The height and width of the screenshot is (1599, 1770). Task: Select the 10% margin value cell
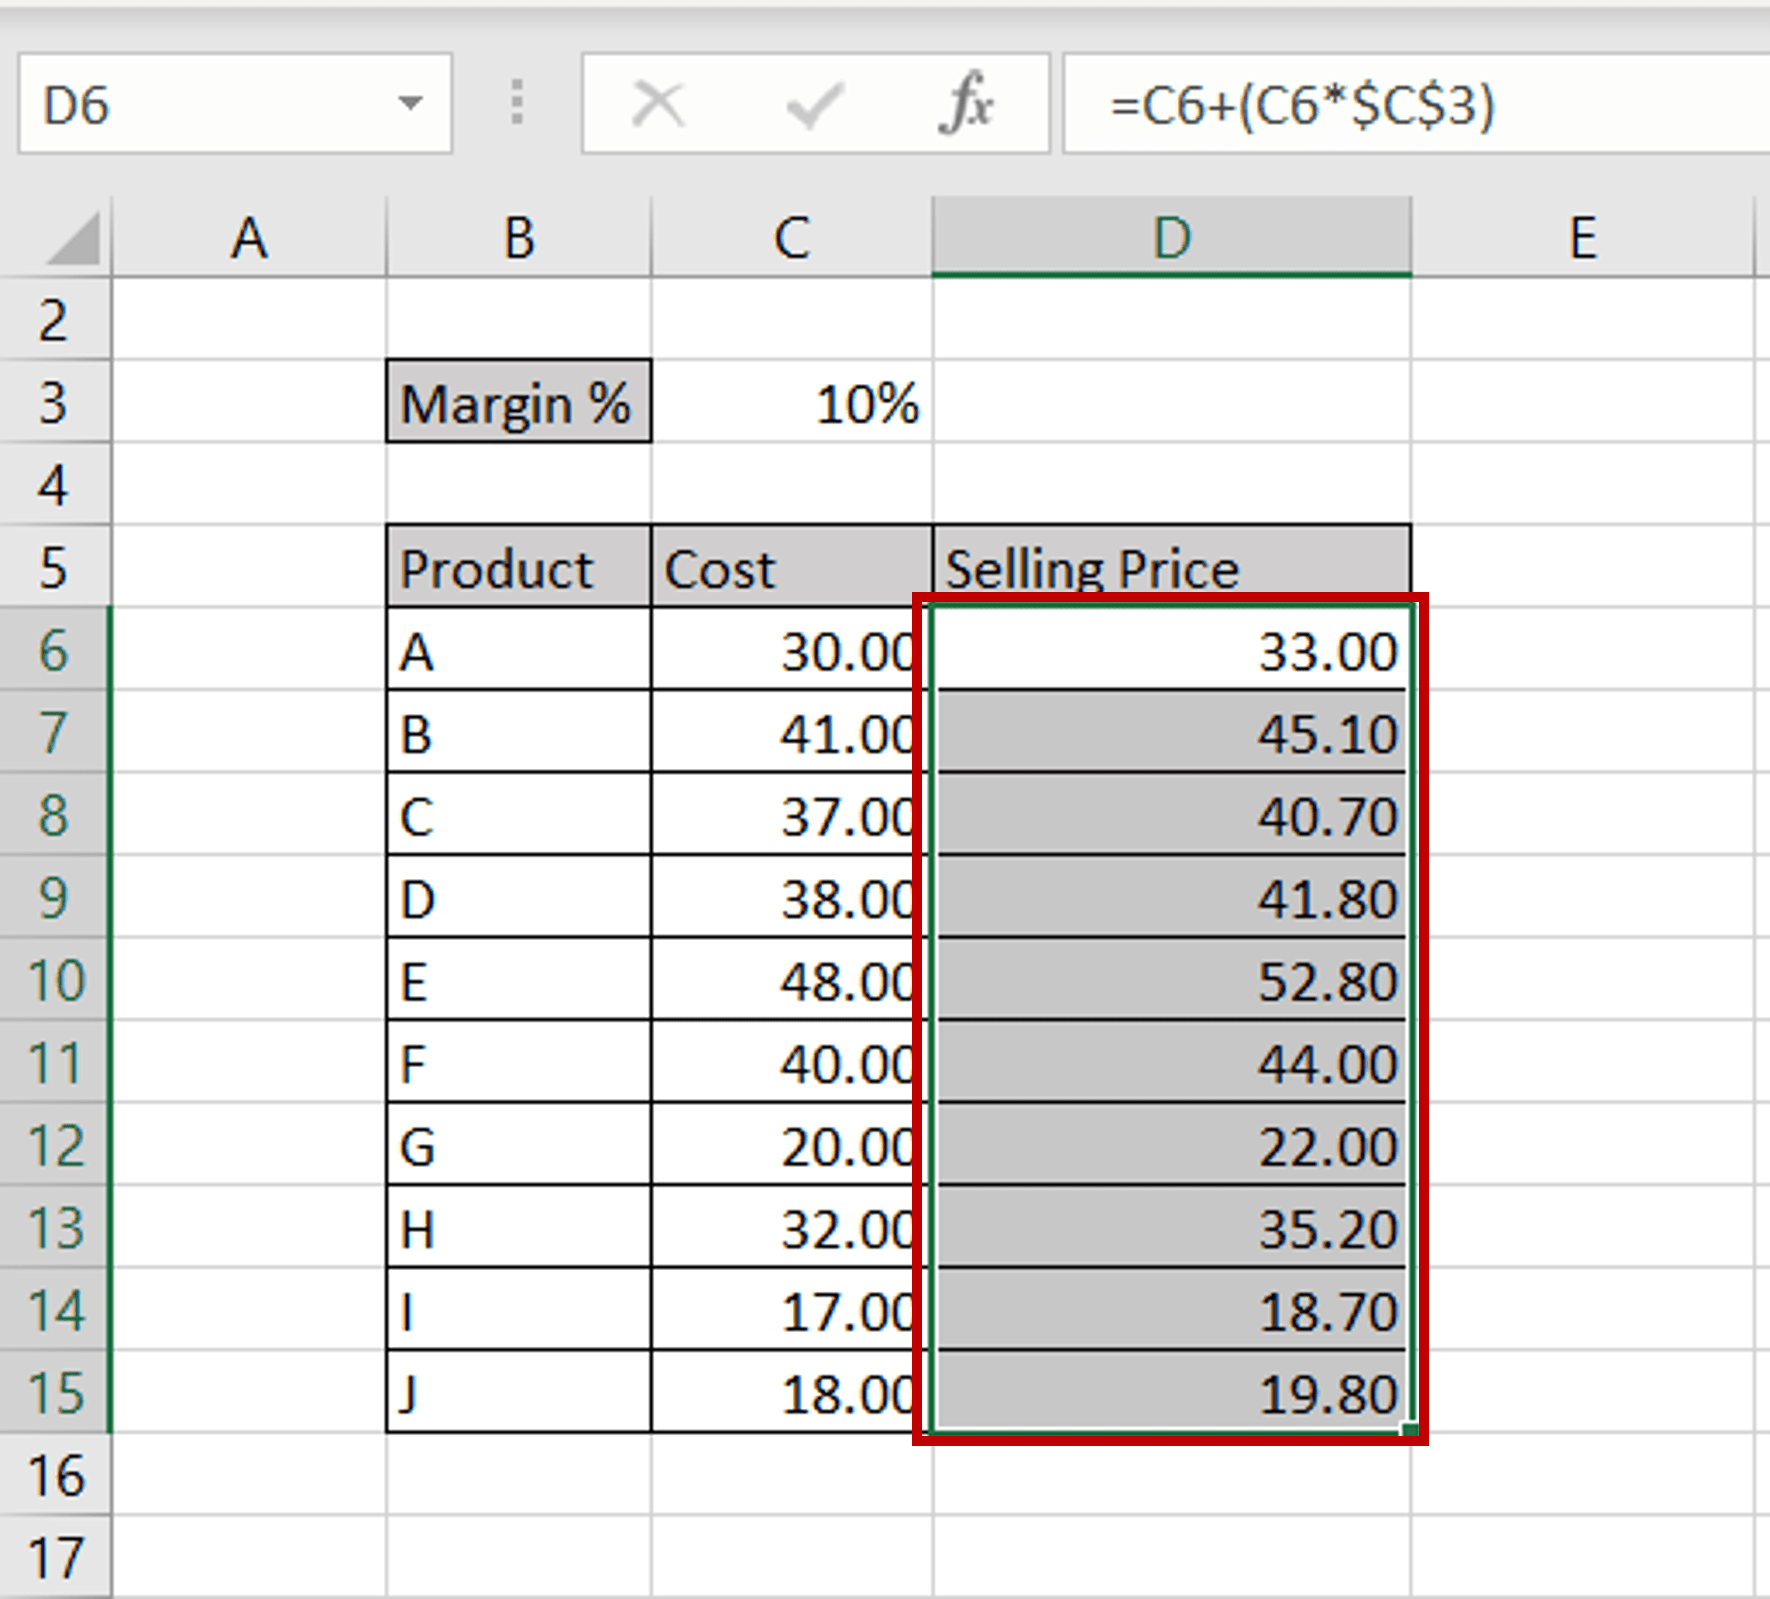[790, 404]
